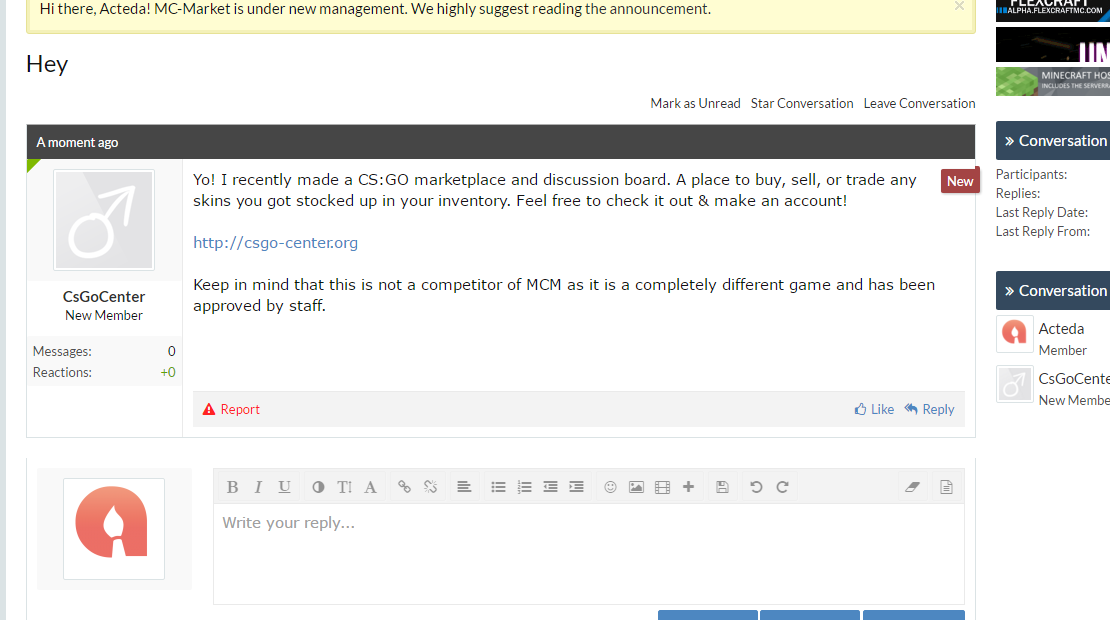This screenshot has height=620, width=1110.
Task: Toggle BB code source mode icon
Action: (x=946, y=487)
